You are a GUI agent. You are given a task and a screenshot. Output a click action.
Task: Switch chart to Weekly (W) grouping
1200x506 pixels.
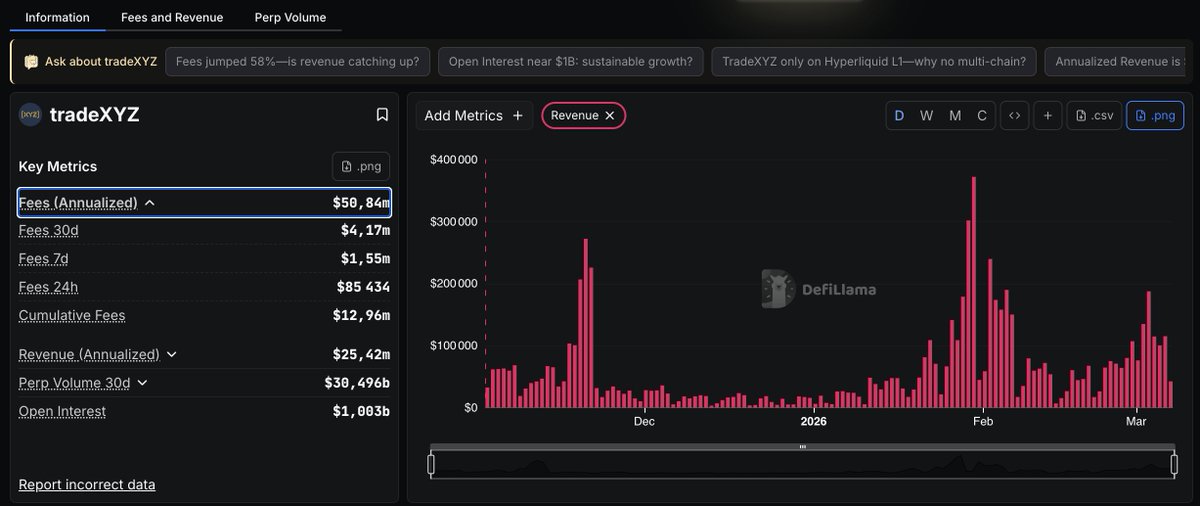[x=927, y=116]
